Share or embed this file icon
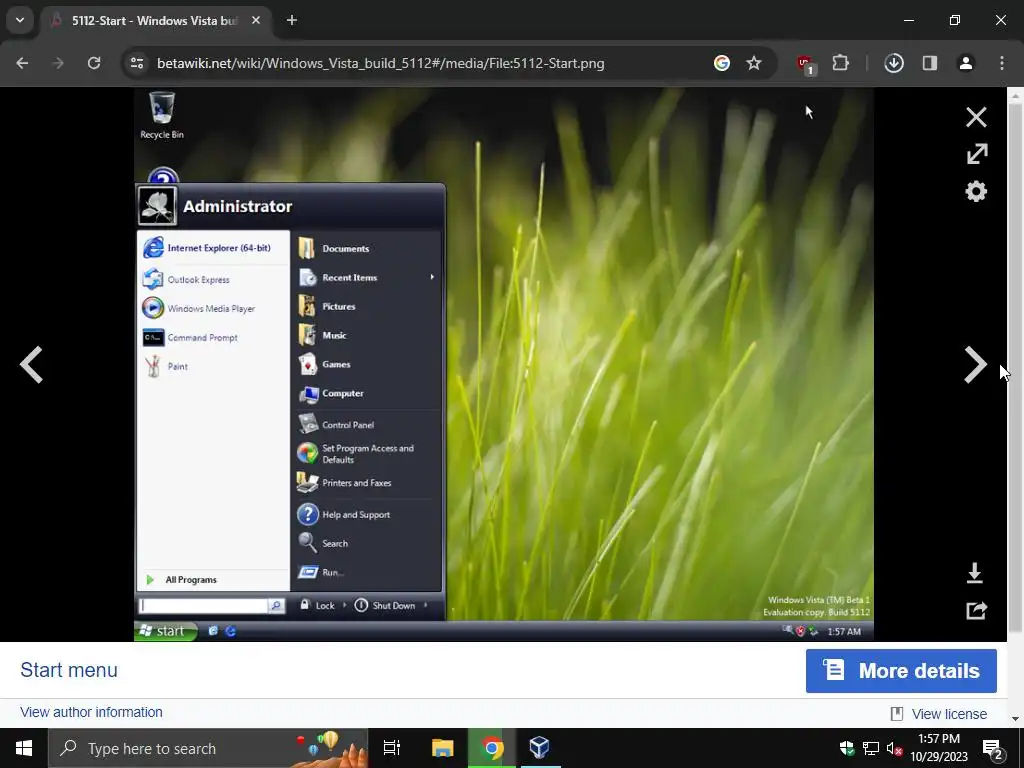The image size is (1024, 768). click(976, 610)
